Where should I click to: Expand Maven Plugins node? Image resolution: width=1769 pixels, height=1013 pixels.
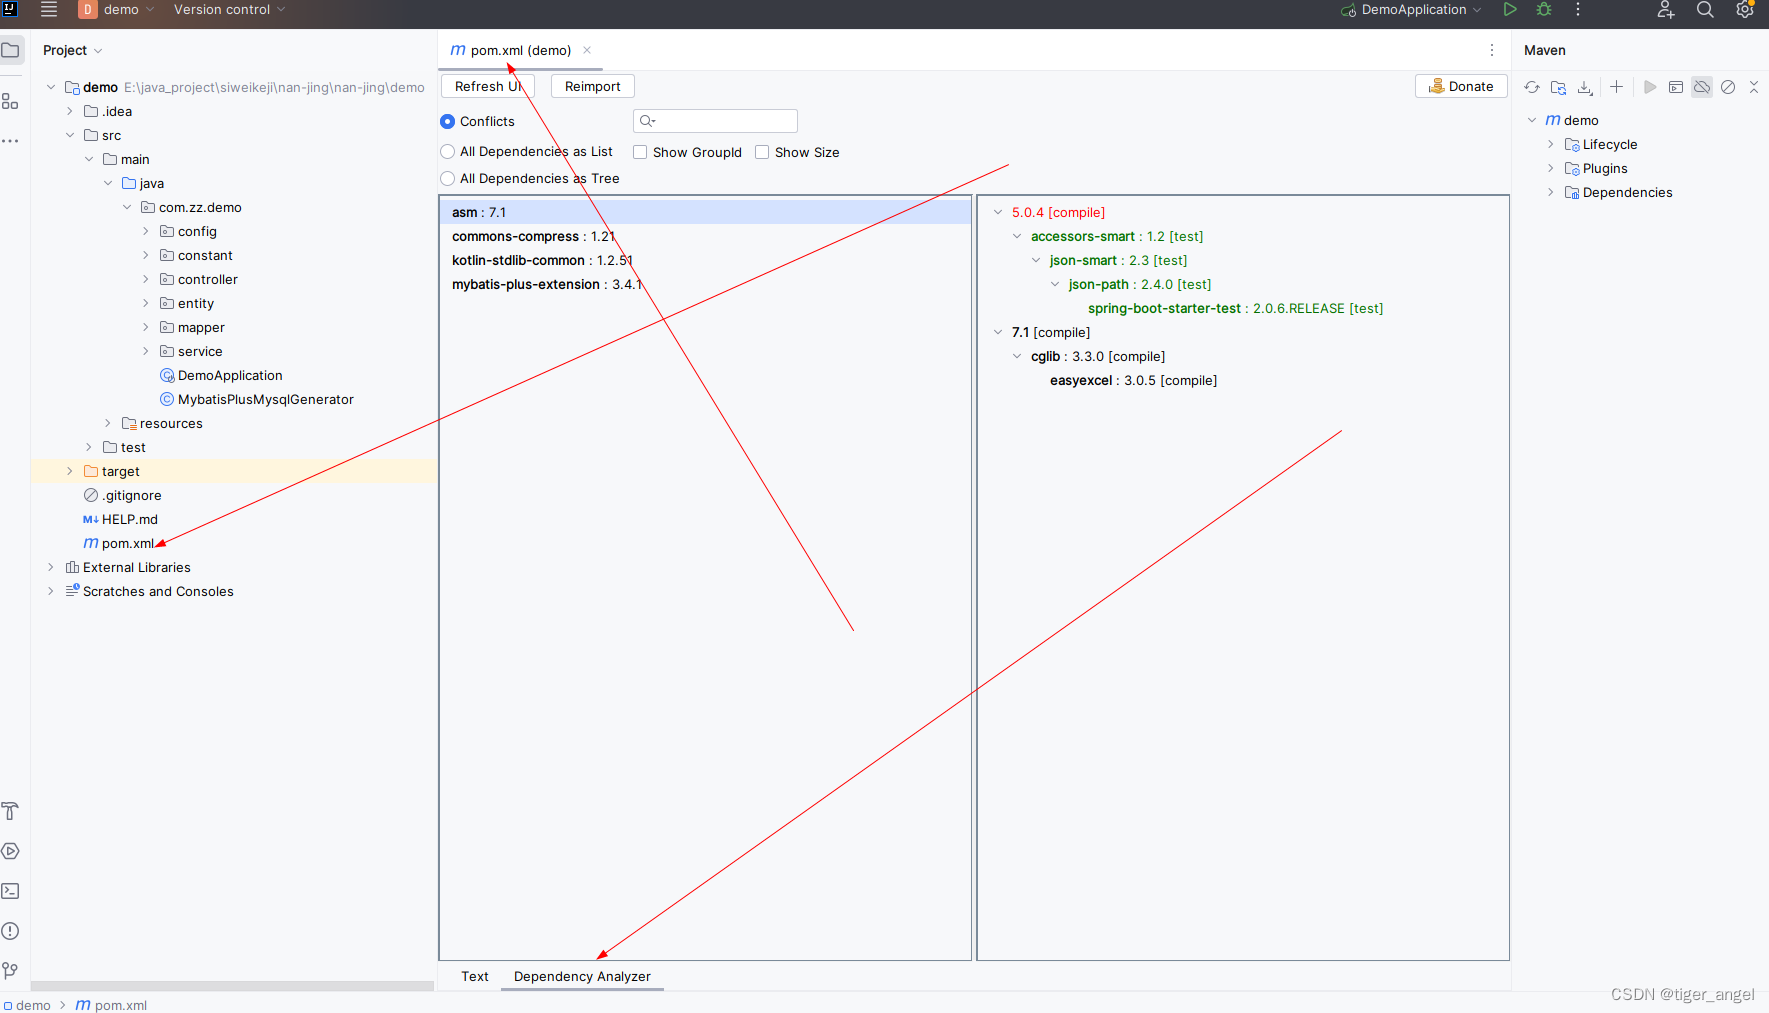(x=1551, y=168)
